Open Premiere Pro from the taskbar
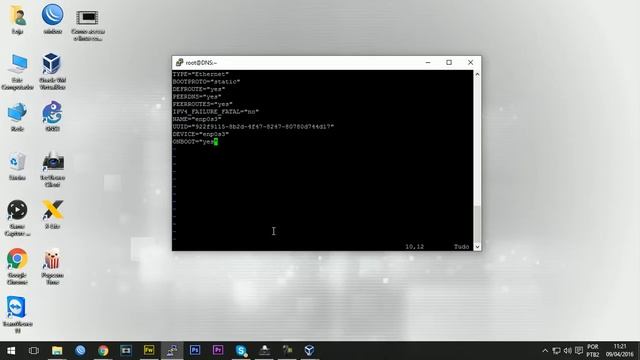The image size is (640, 360). tap(218, 350)
